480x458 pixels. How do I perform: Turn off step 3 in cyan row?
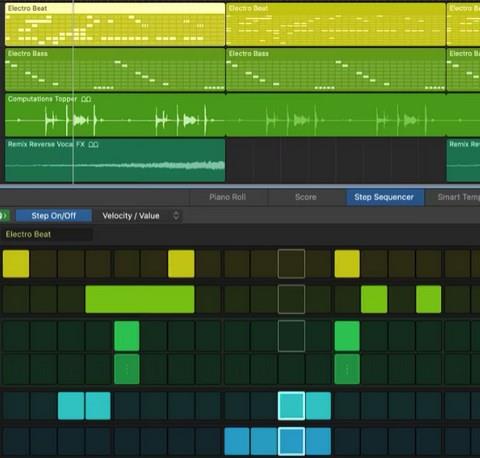coord(71,406)
